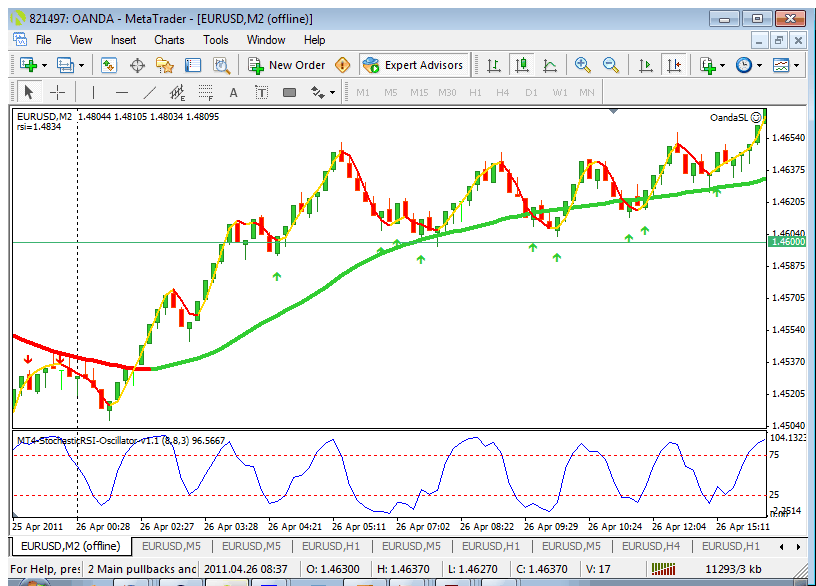Select the M30 timeframe

point(447,93)
